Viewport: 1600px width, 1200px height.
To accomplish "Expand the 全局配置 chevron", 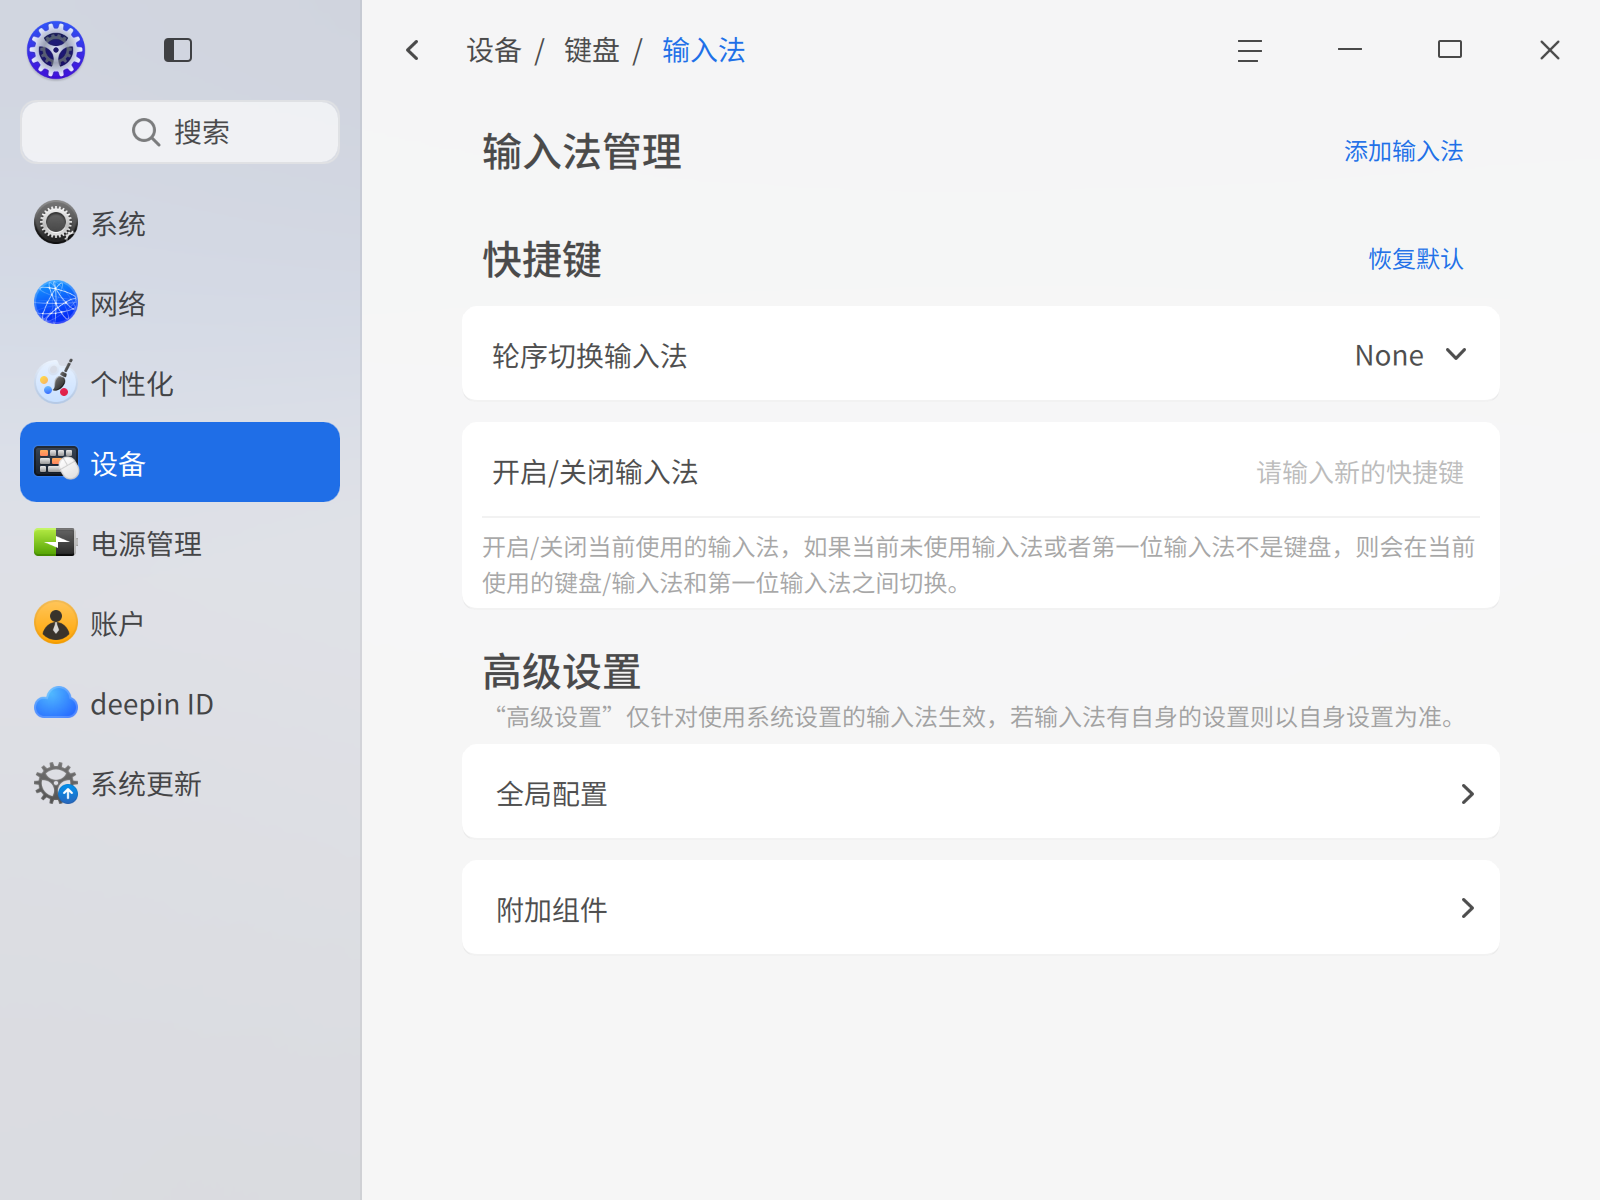I will 1467,794.
